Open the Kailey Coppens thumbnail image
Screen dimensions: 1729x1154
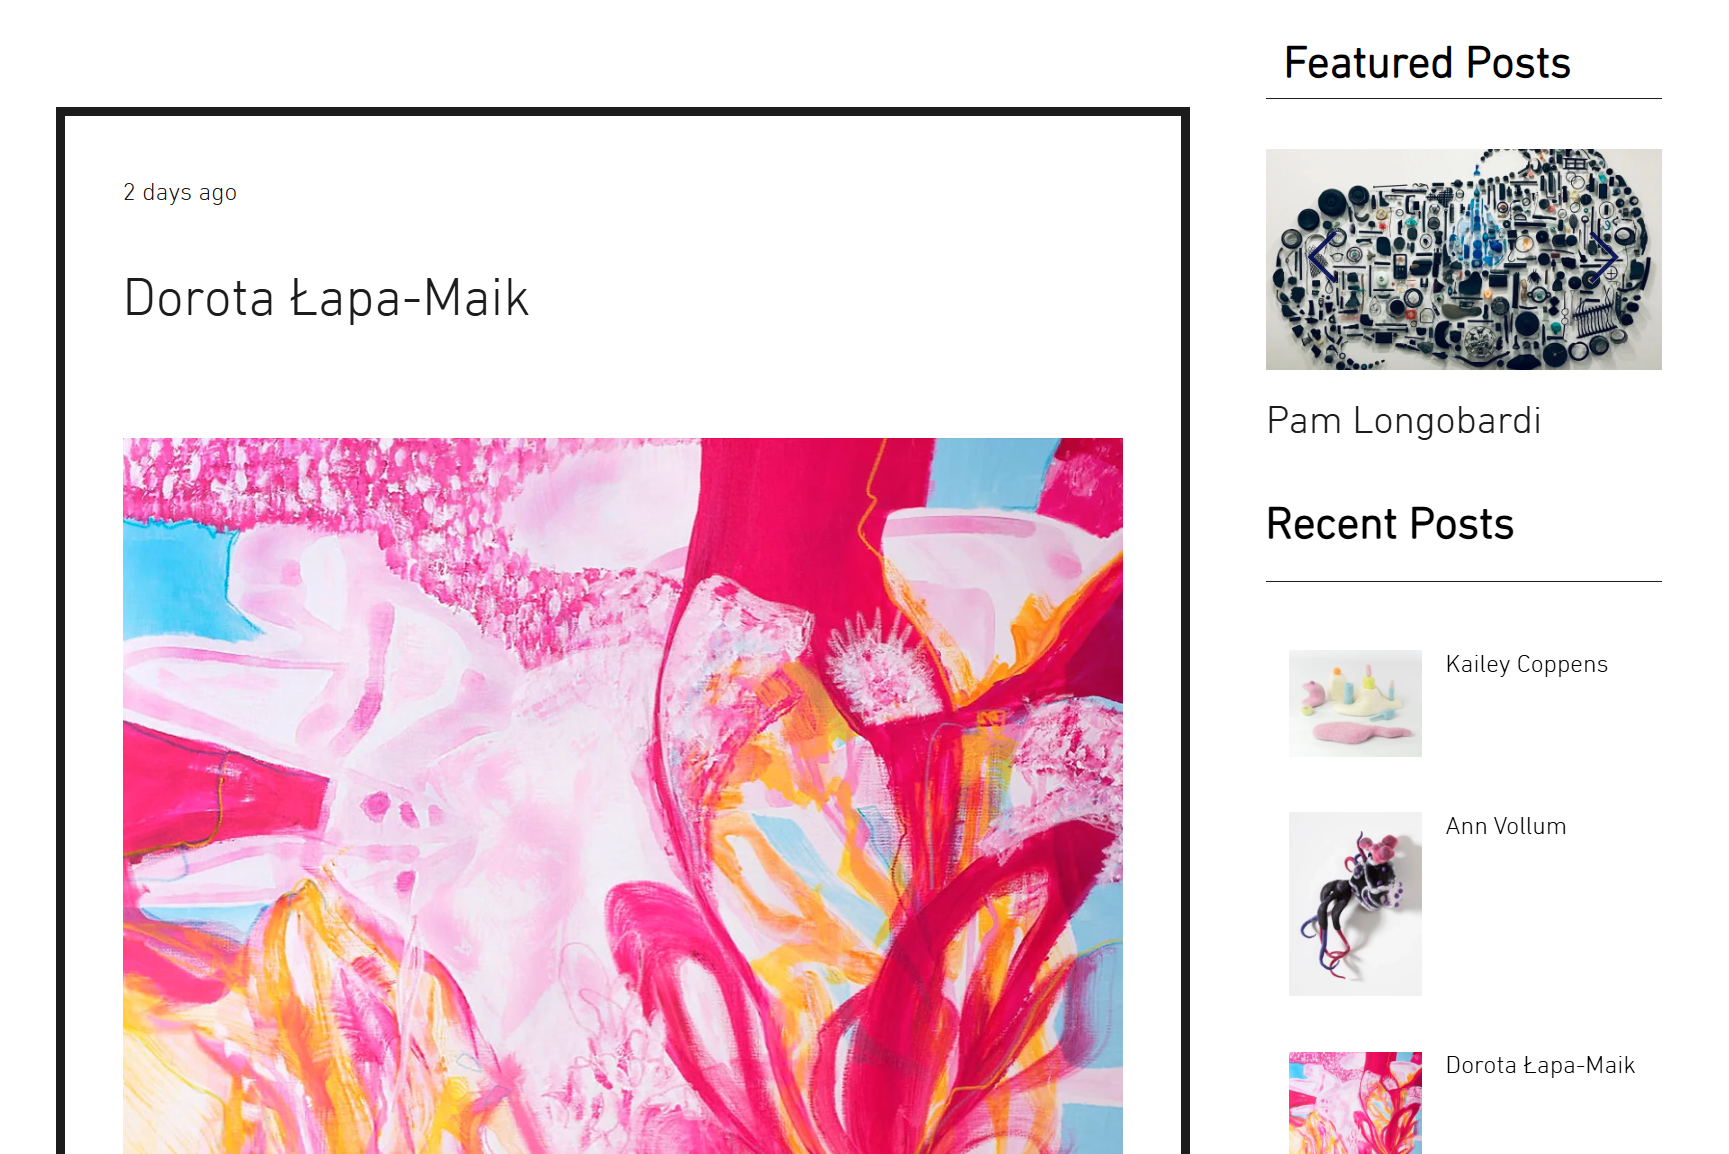click(x=1355, y=703)
